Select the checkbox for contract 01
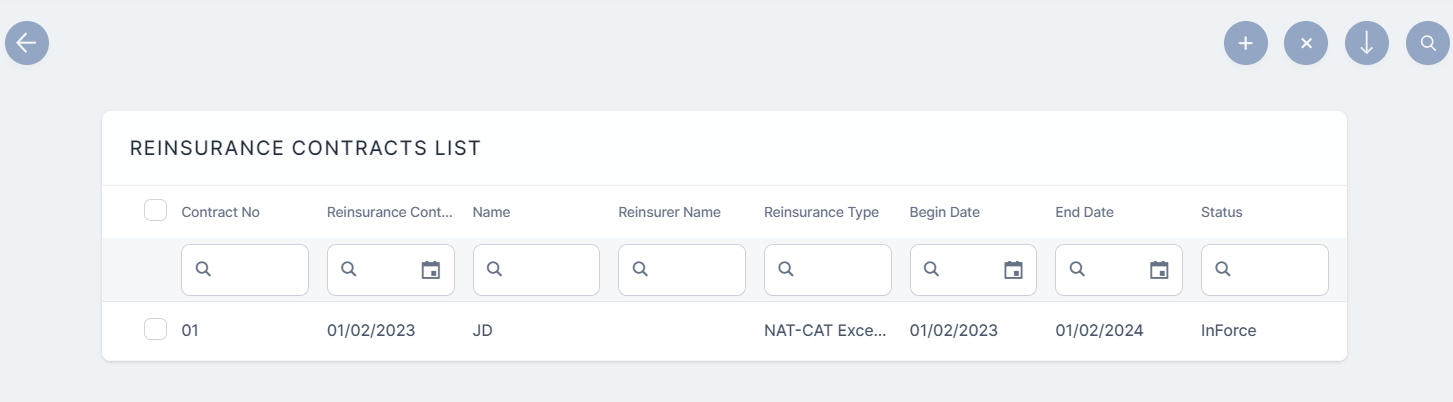 (155, 329)
